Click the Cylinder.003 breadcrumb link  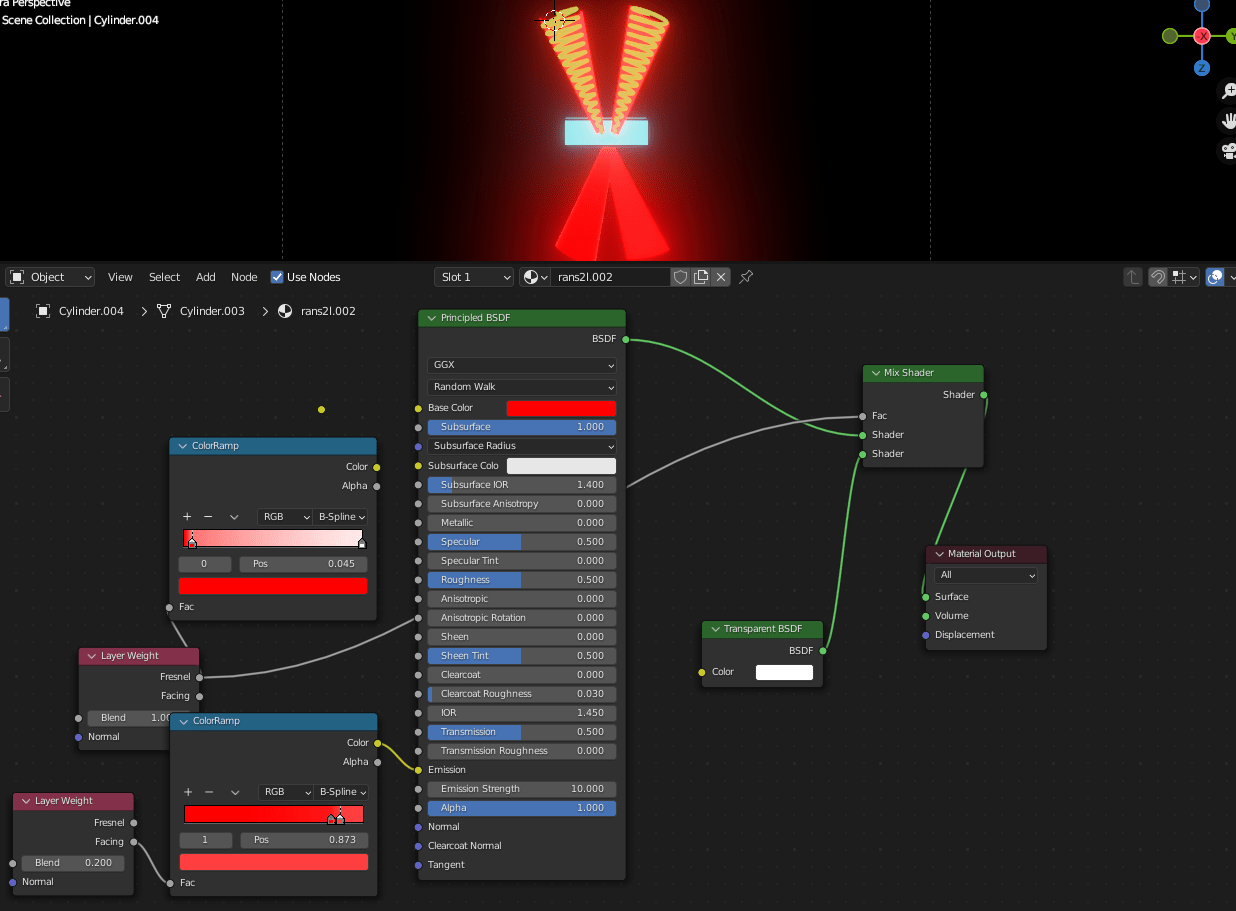coord(212,311)
